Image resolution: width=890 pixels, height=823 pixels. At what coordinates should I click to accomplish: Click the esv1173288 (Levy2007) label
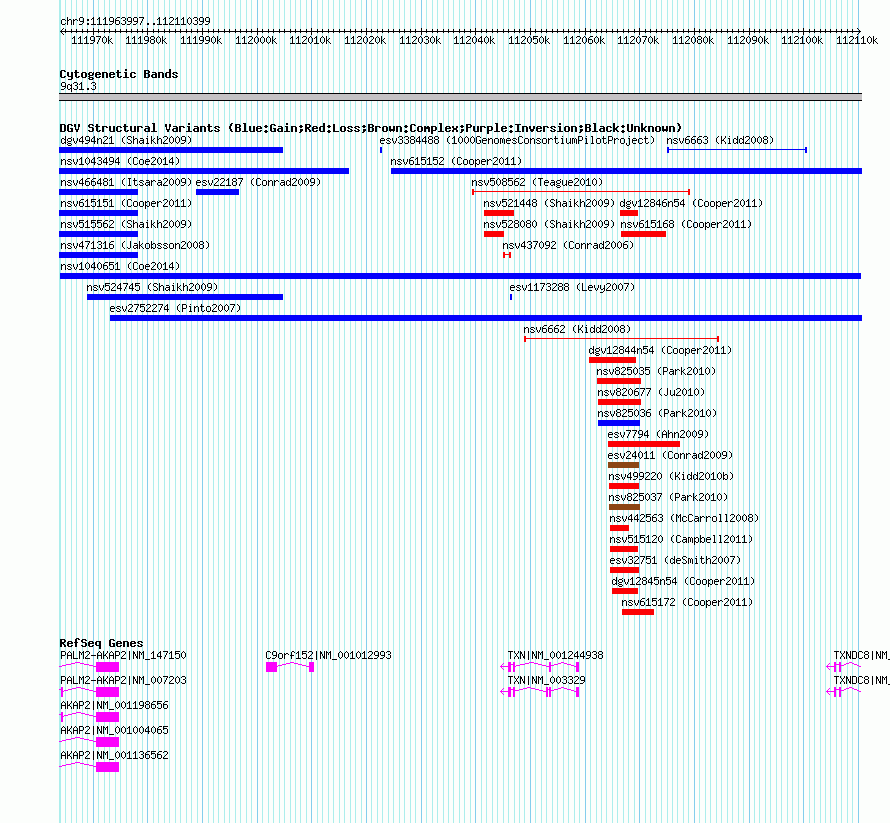coord(572,287)
